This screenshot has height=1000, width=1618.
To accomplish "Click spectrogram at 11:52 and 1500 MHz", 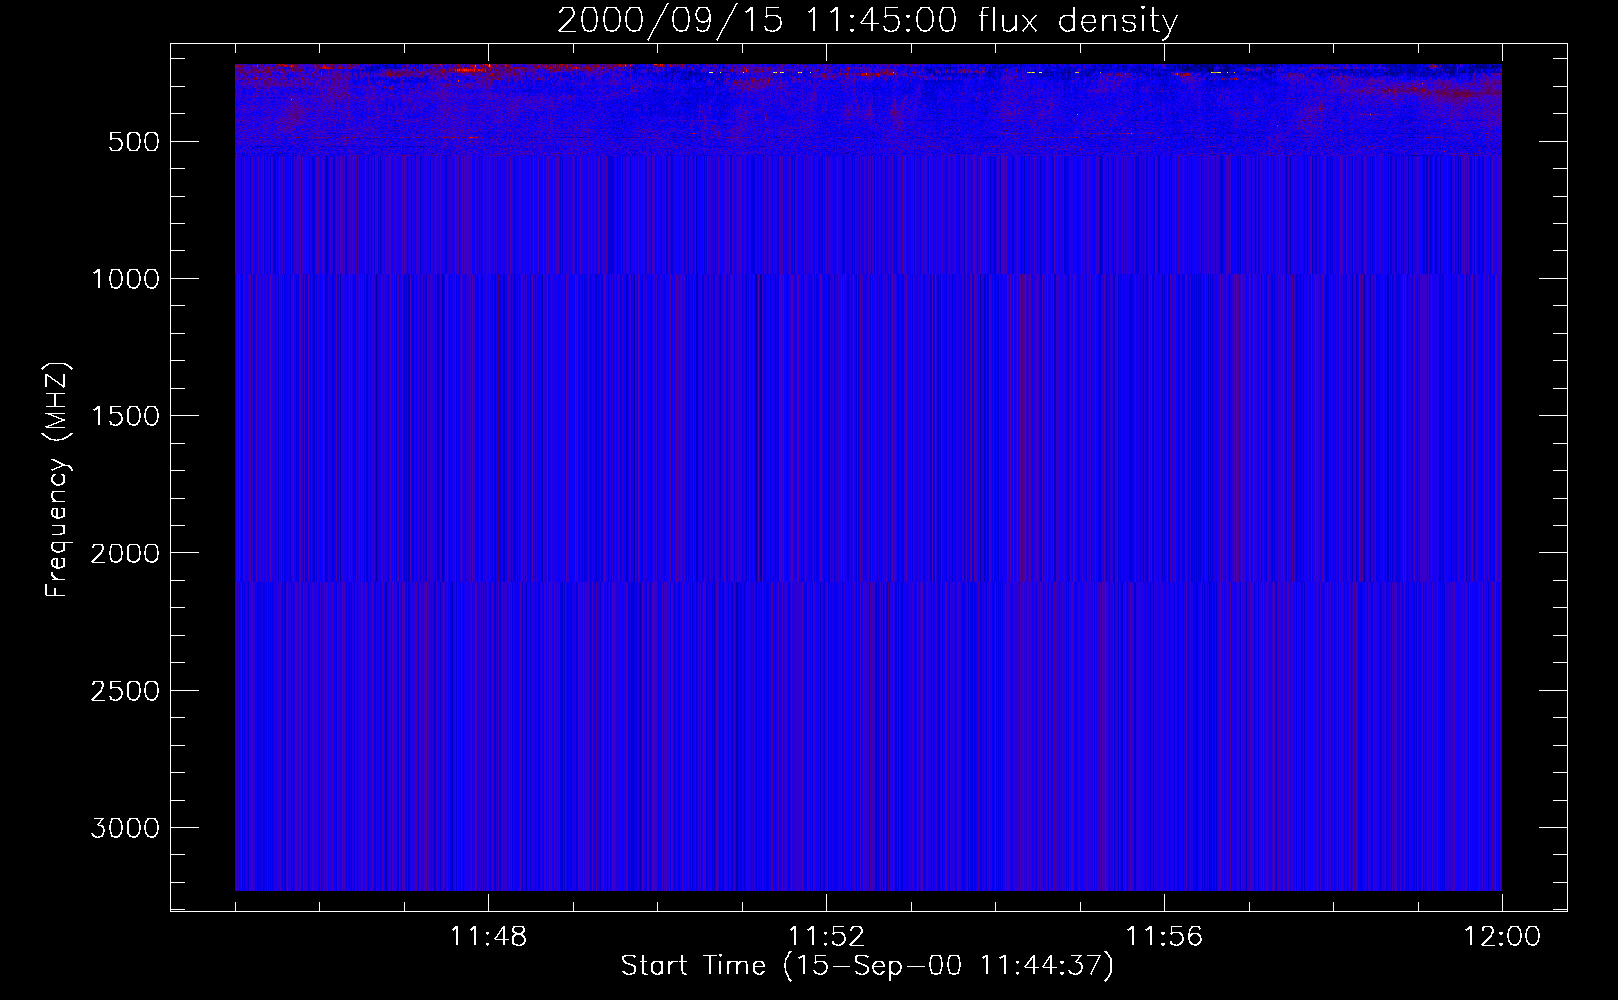I will pos(826,415).
